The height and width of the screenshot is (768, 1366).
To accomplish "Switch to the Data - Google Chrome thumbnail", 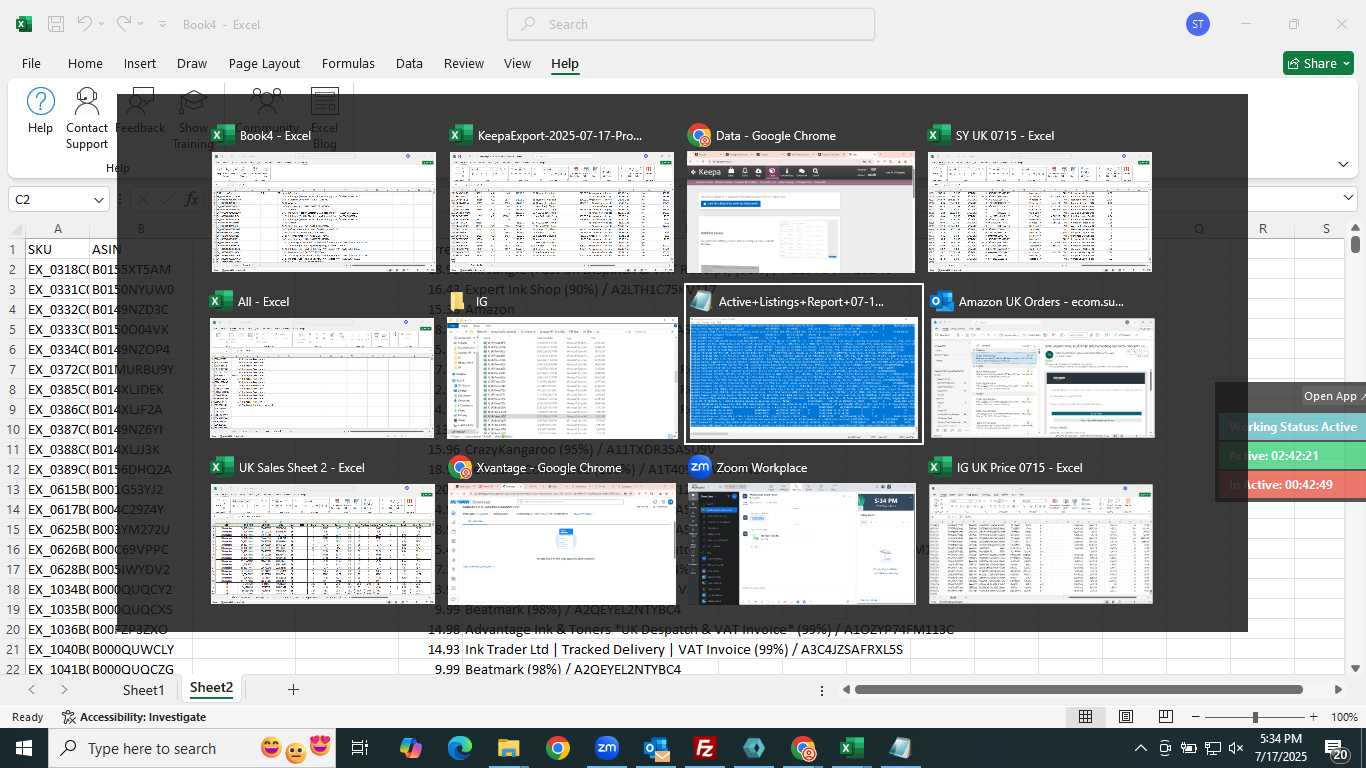I will click(802, 212).
